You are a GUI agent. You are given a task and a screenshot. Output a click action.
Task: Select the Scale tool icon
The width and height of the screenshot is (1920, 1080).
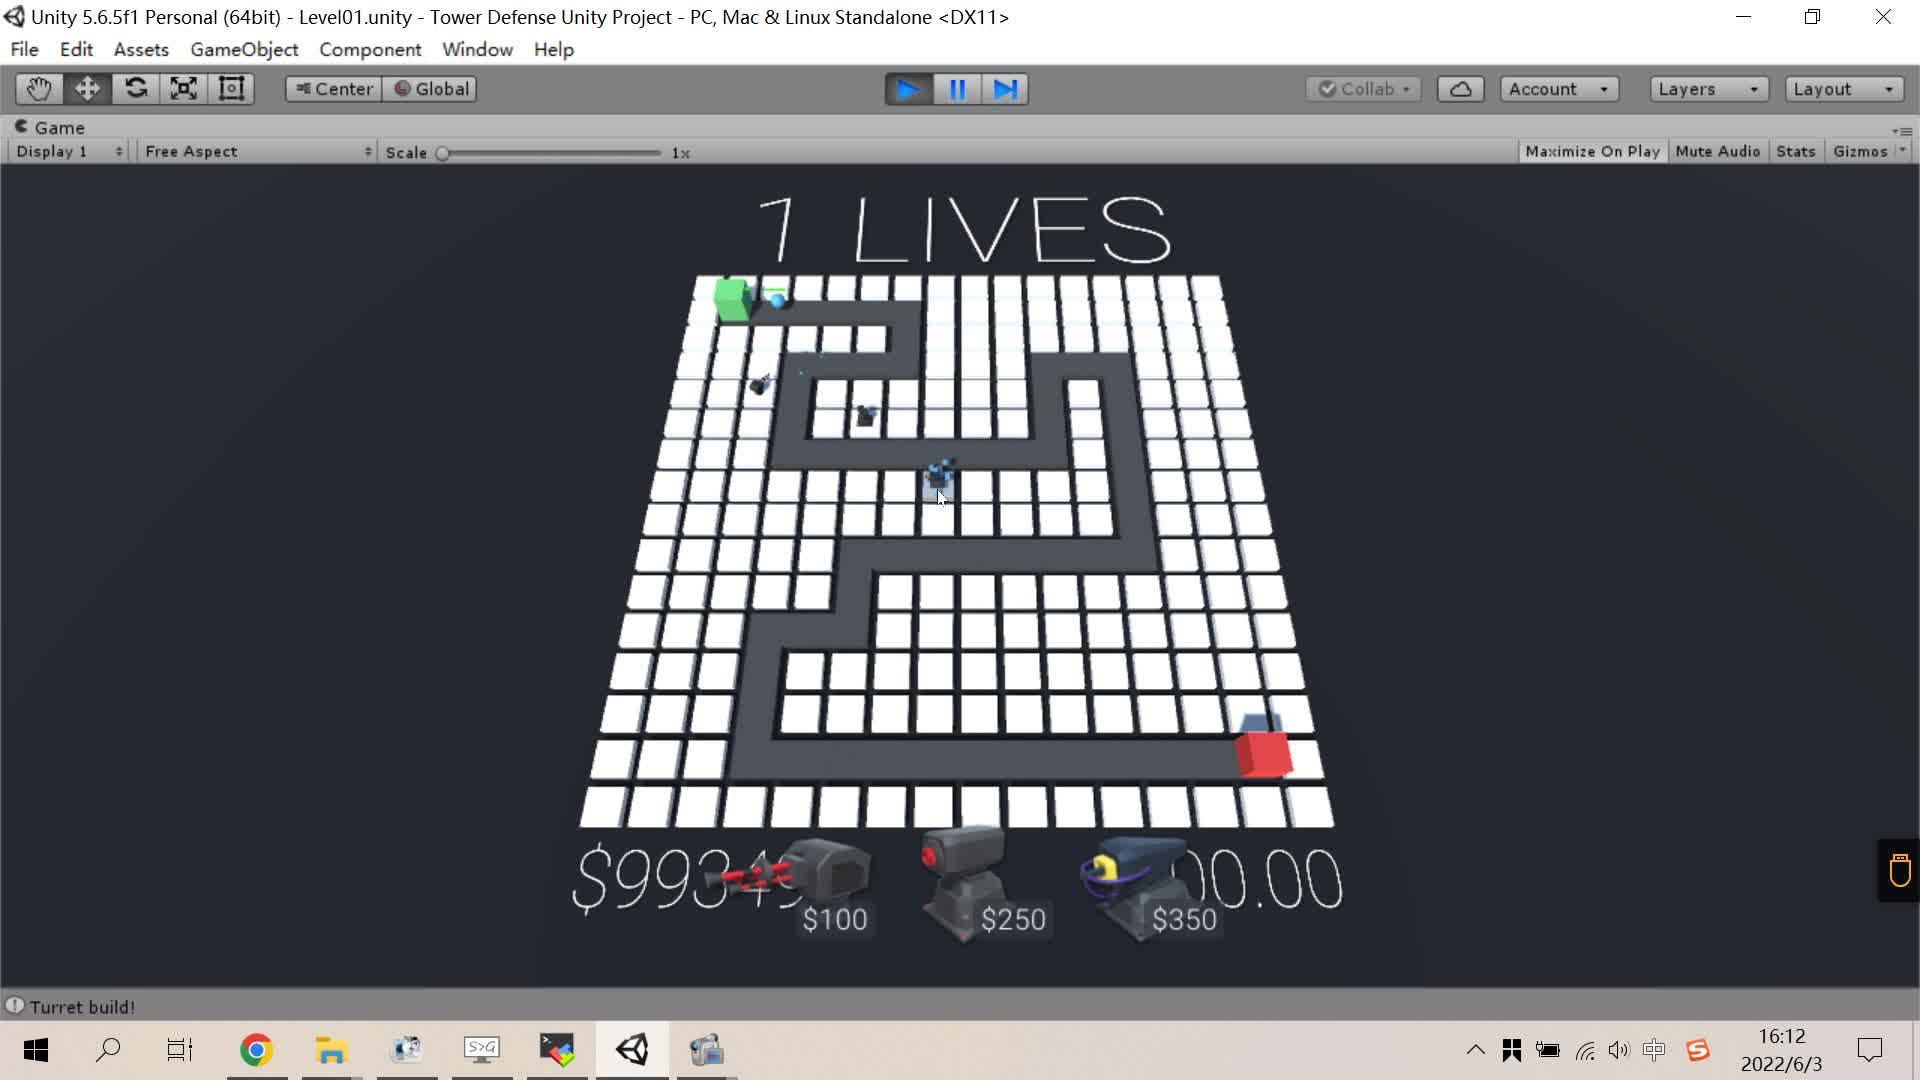click(184, 89)
